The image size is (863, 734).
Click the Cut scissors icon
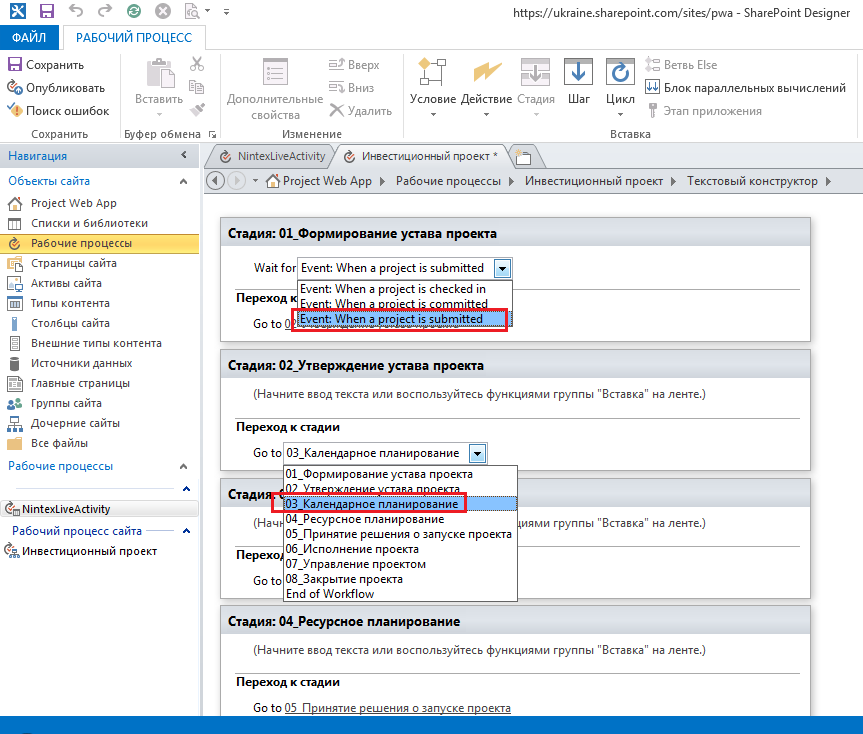coord(196,64)
